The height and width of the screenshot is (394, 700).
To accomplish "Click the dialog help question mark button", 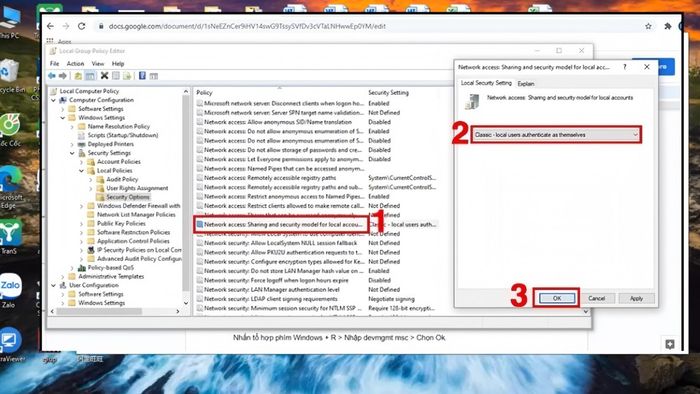I will [x=625, y=67].
